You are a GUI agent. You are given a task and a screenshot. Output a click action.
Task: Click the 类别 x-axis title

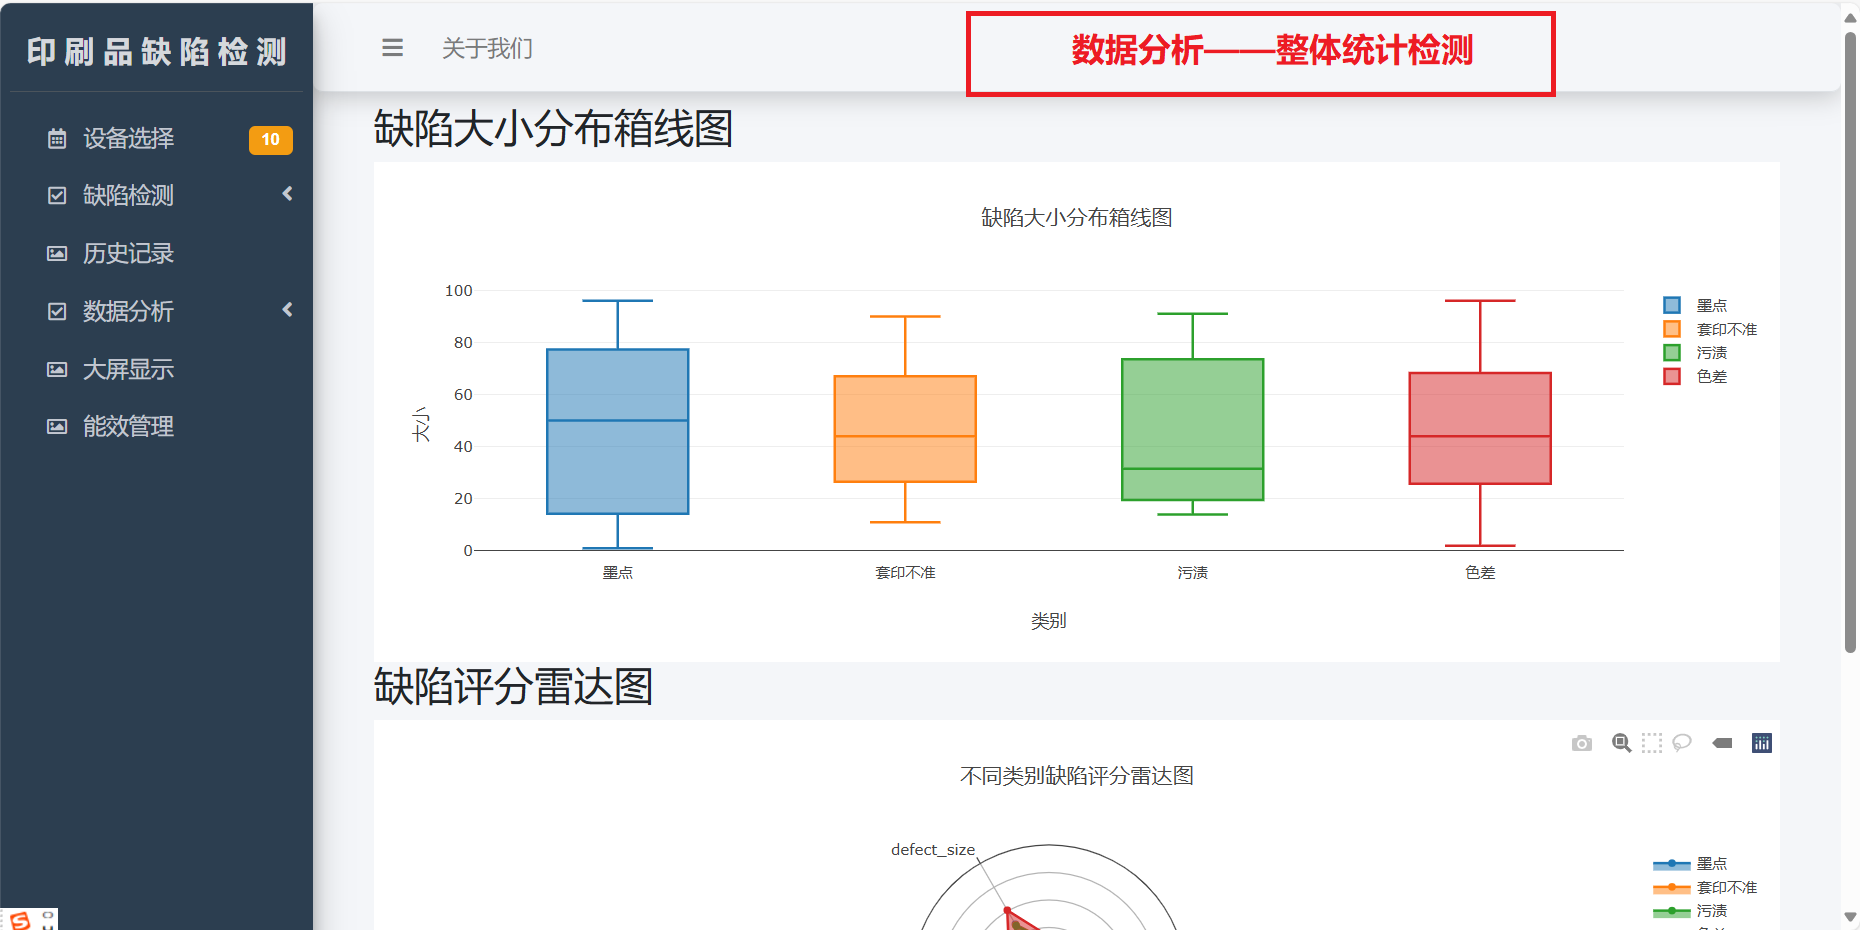(x=1049, y=621)
